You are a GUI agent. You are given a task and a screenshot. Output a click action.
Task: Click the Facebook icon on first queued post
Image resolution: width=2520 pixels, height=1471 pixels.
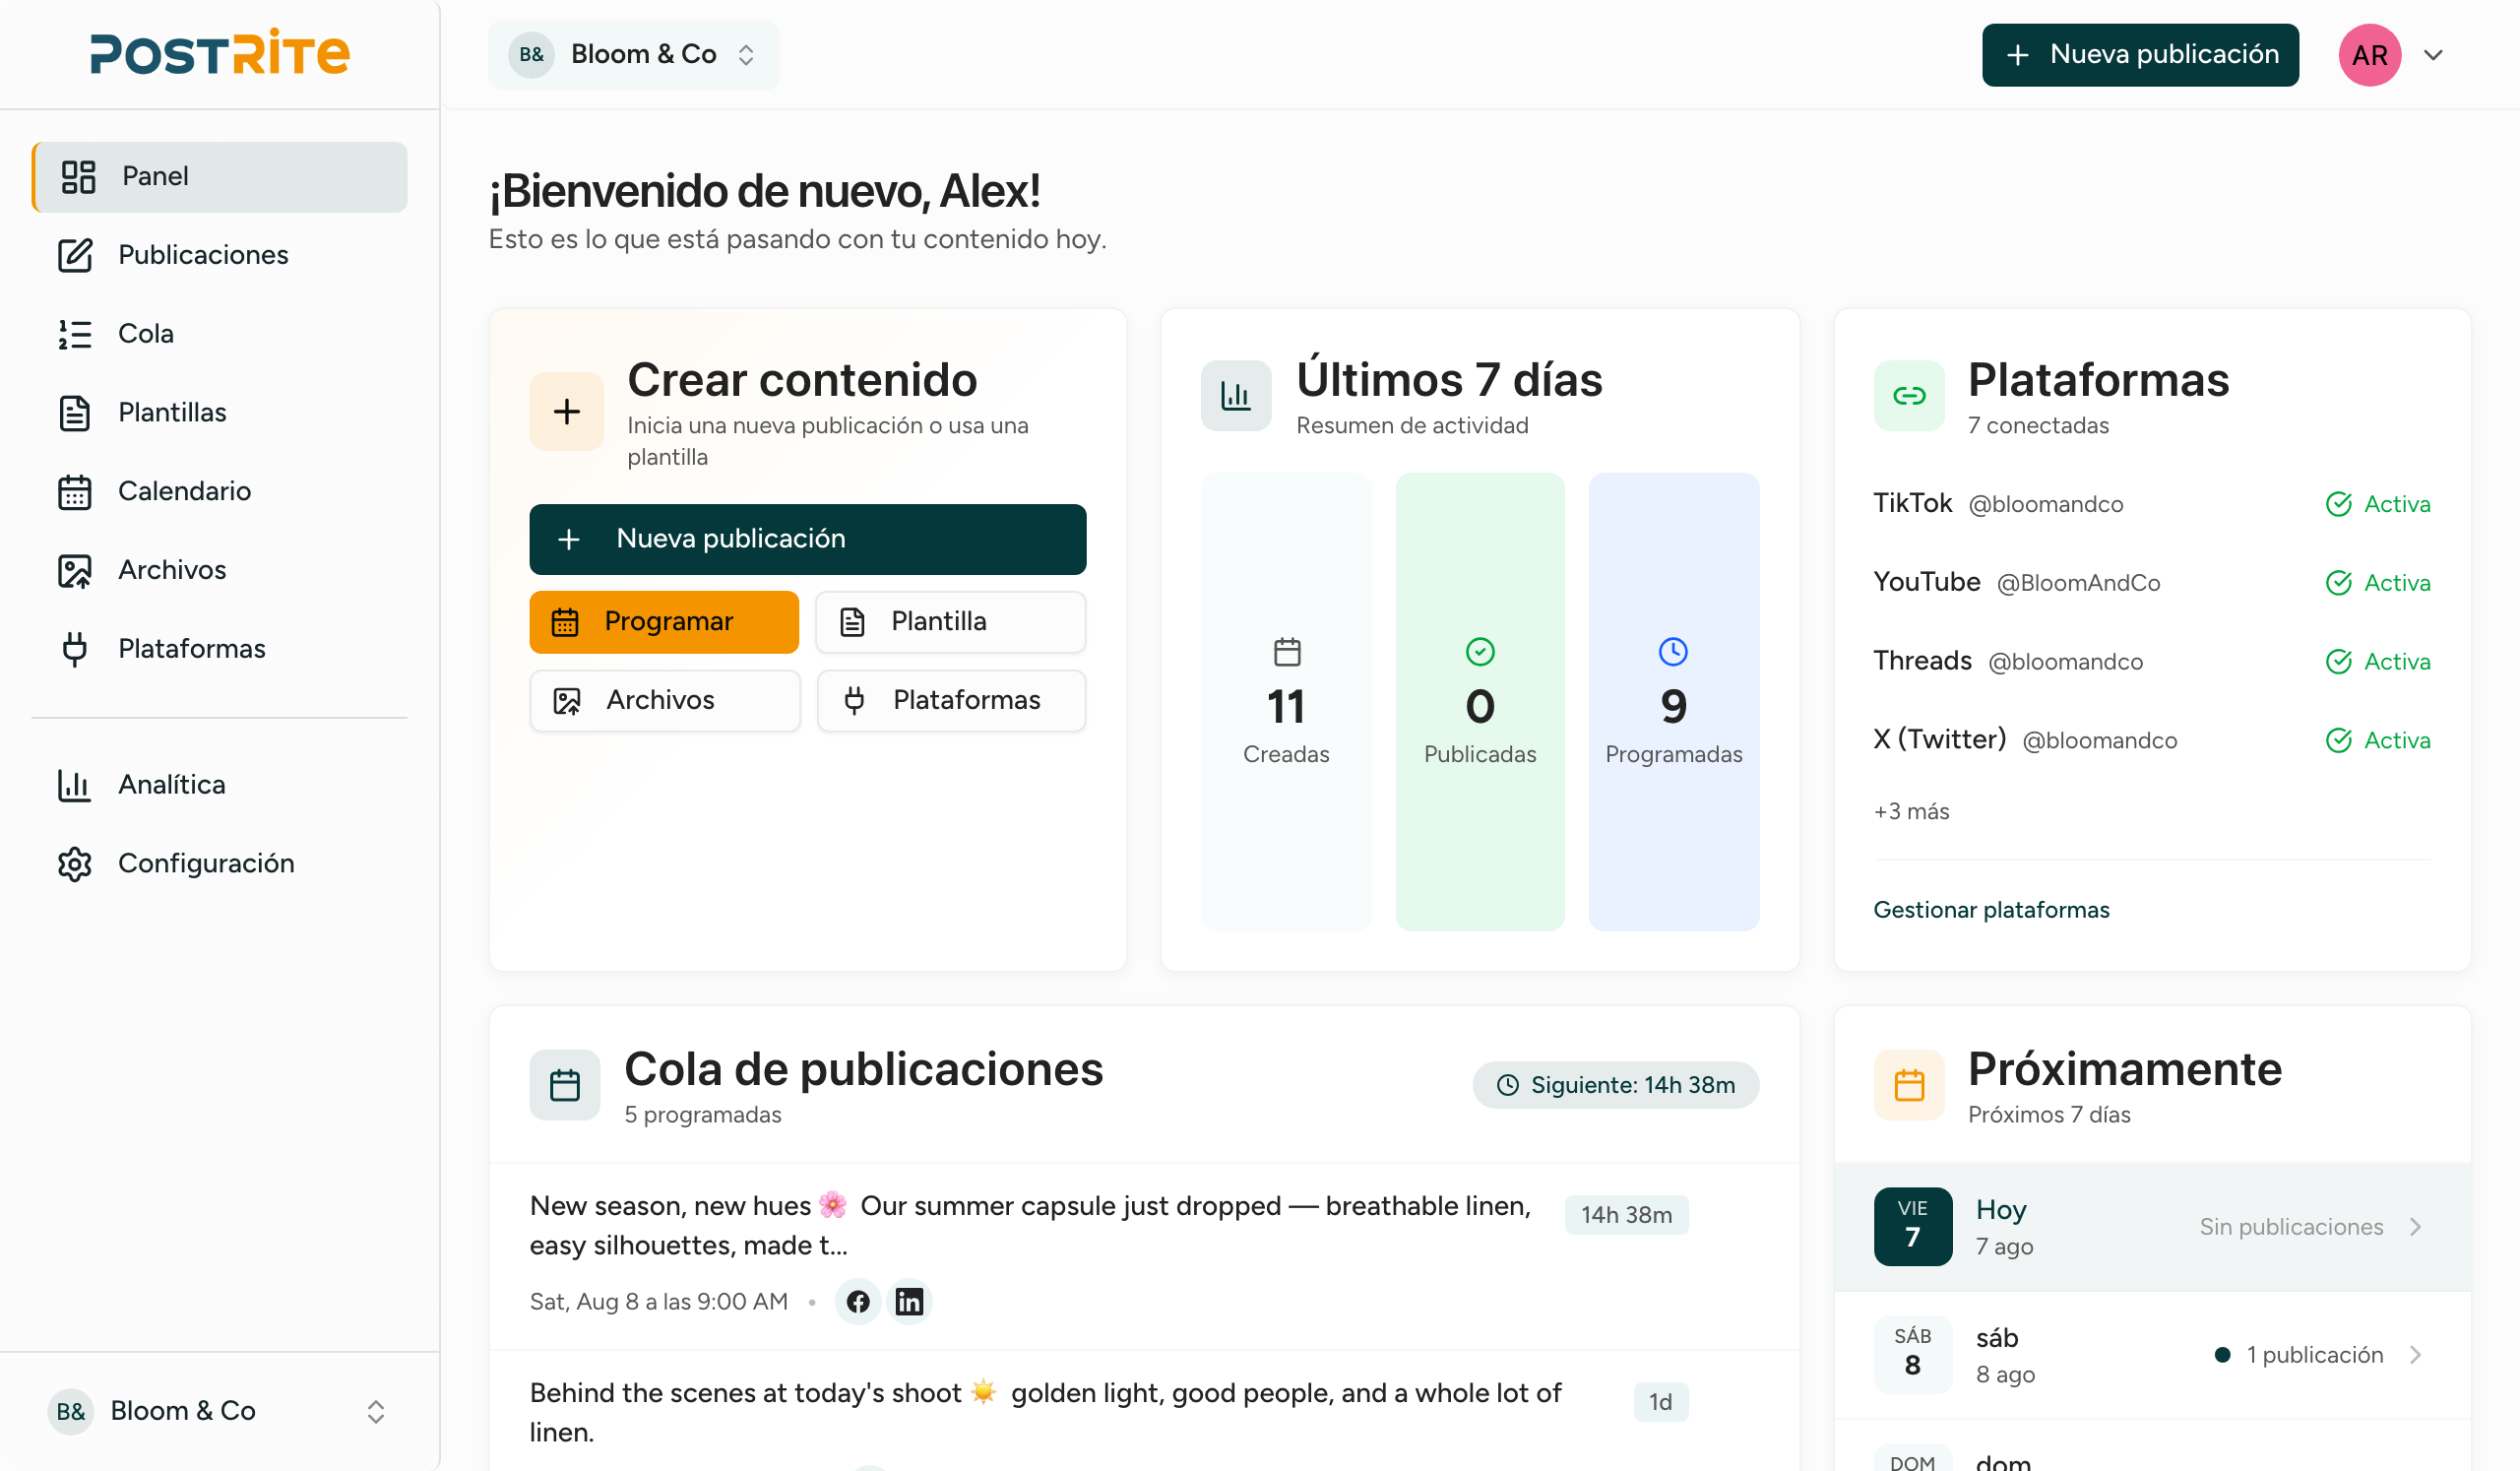click(858, 1301)
